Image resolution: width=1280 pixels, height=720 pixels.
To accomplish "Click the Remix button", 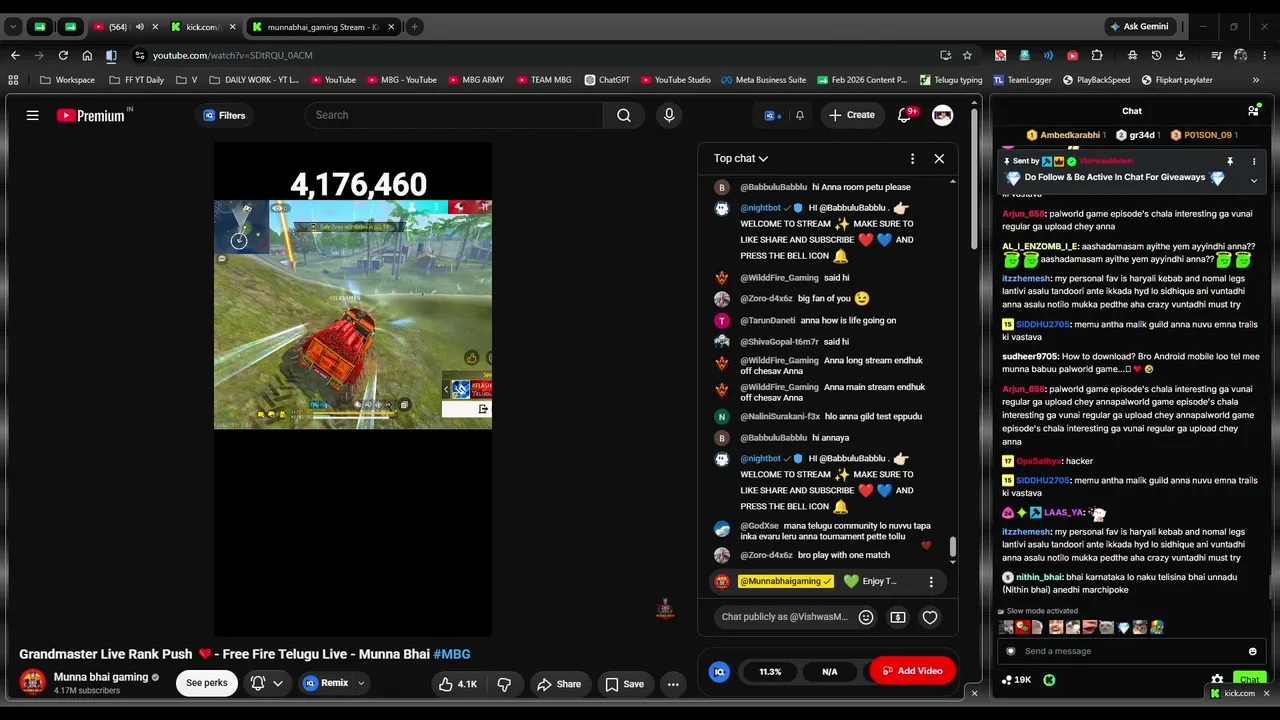I will tap(327, 683).
